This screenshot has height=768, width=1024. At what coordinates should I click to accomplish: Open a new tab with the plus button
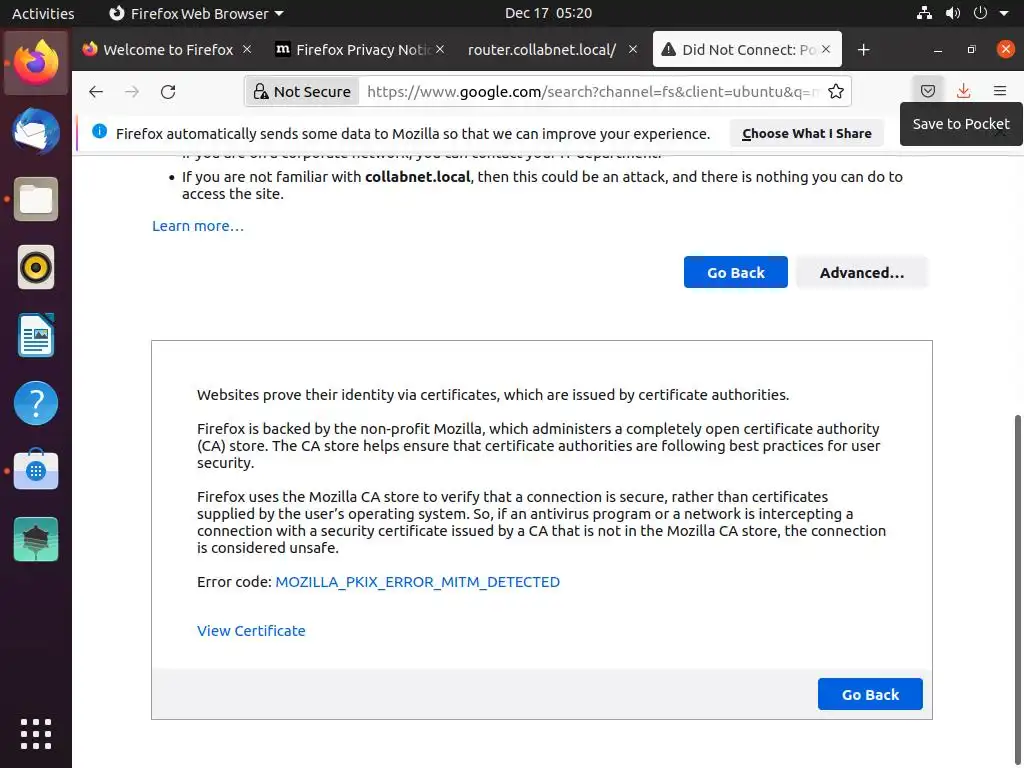864,49
